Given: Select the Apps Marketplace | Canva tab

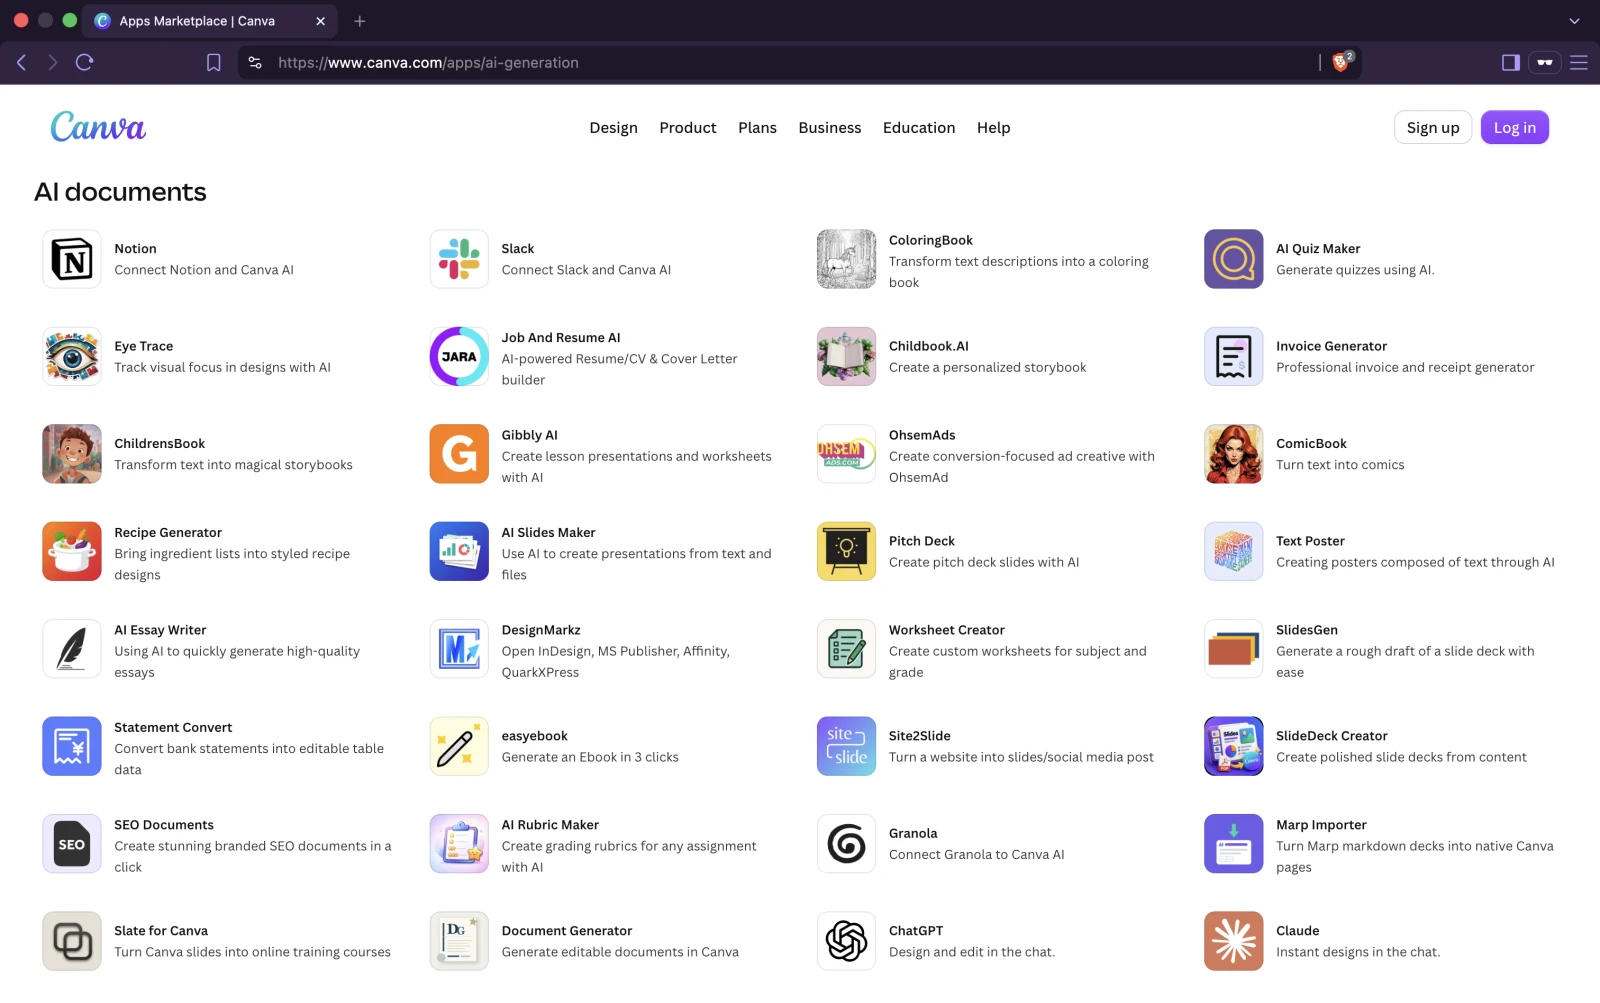Looking at the screenshot, I should pos(211,21).
